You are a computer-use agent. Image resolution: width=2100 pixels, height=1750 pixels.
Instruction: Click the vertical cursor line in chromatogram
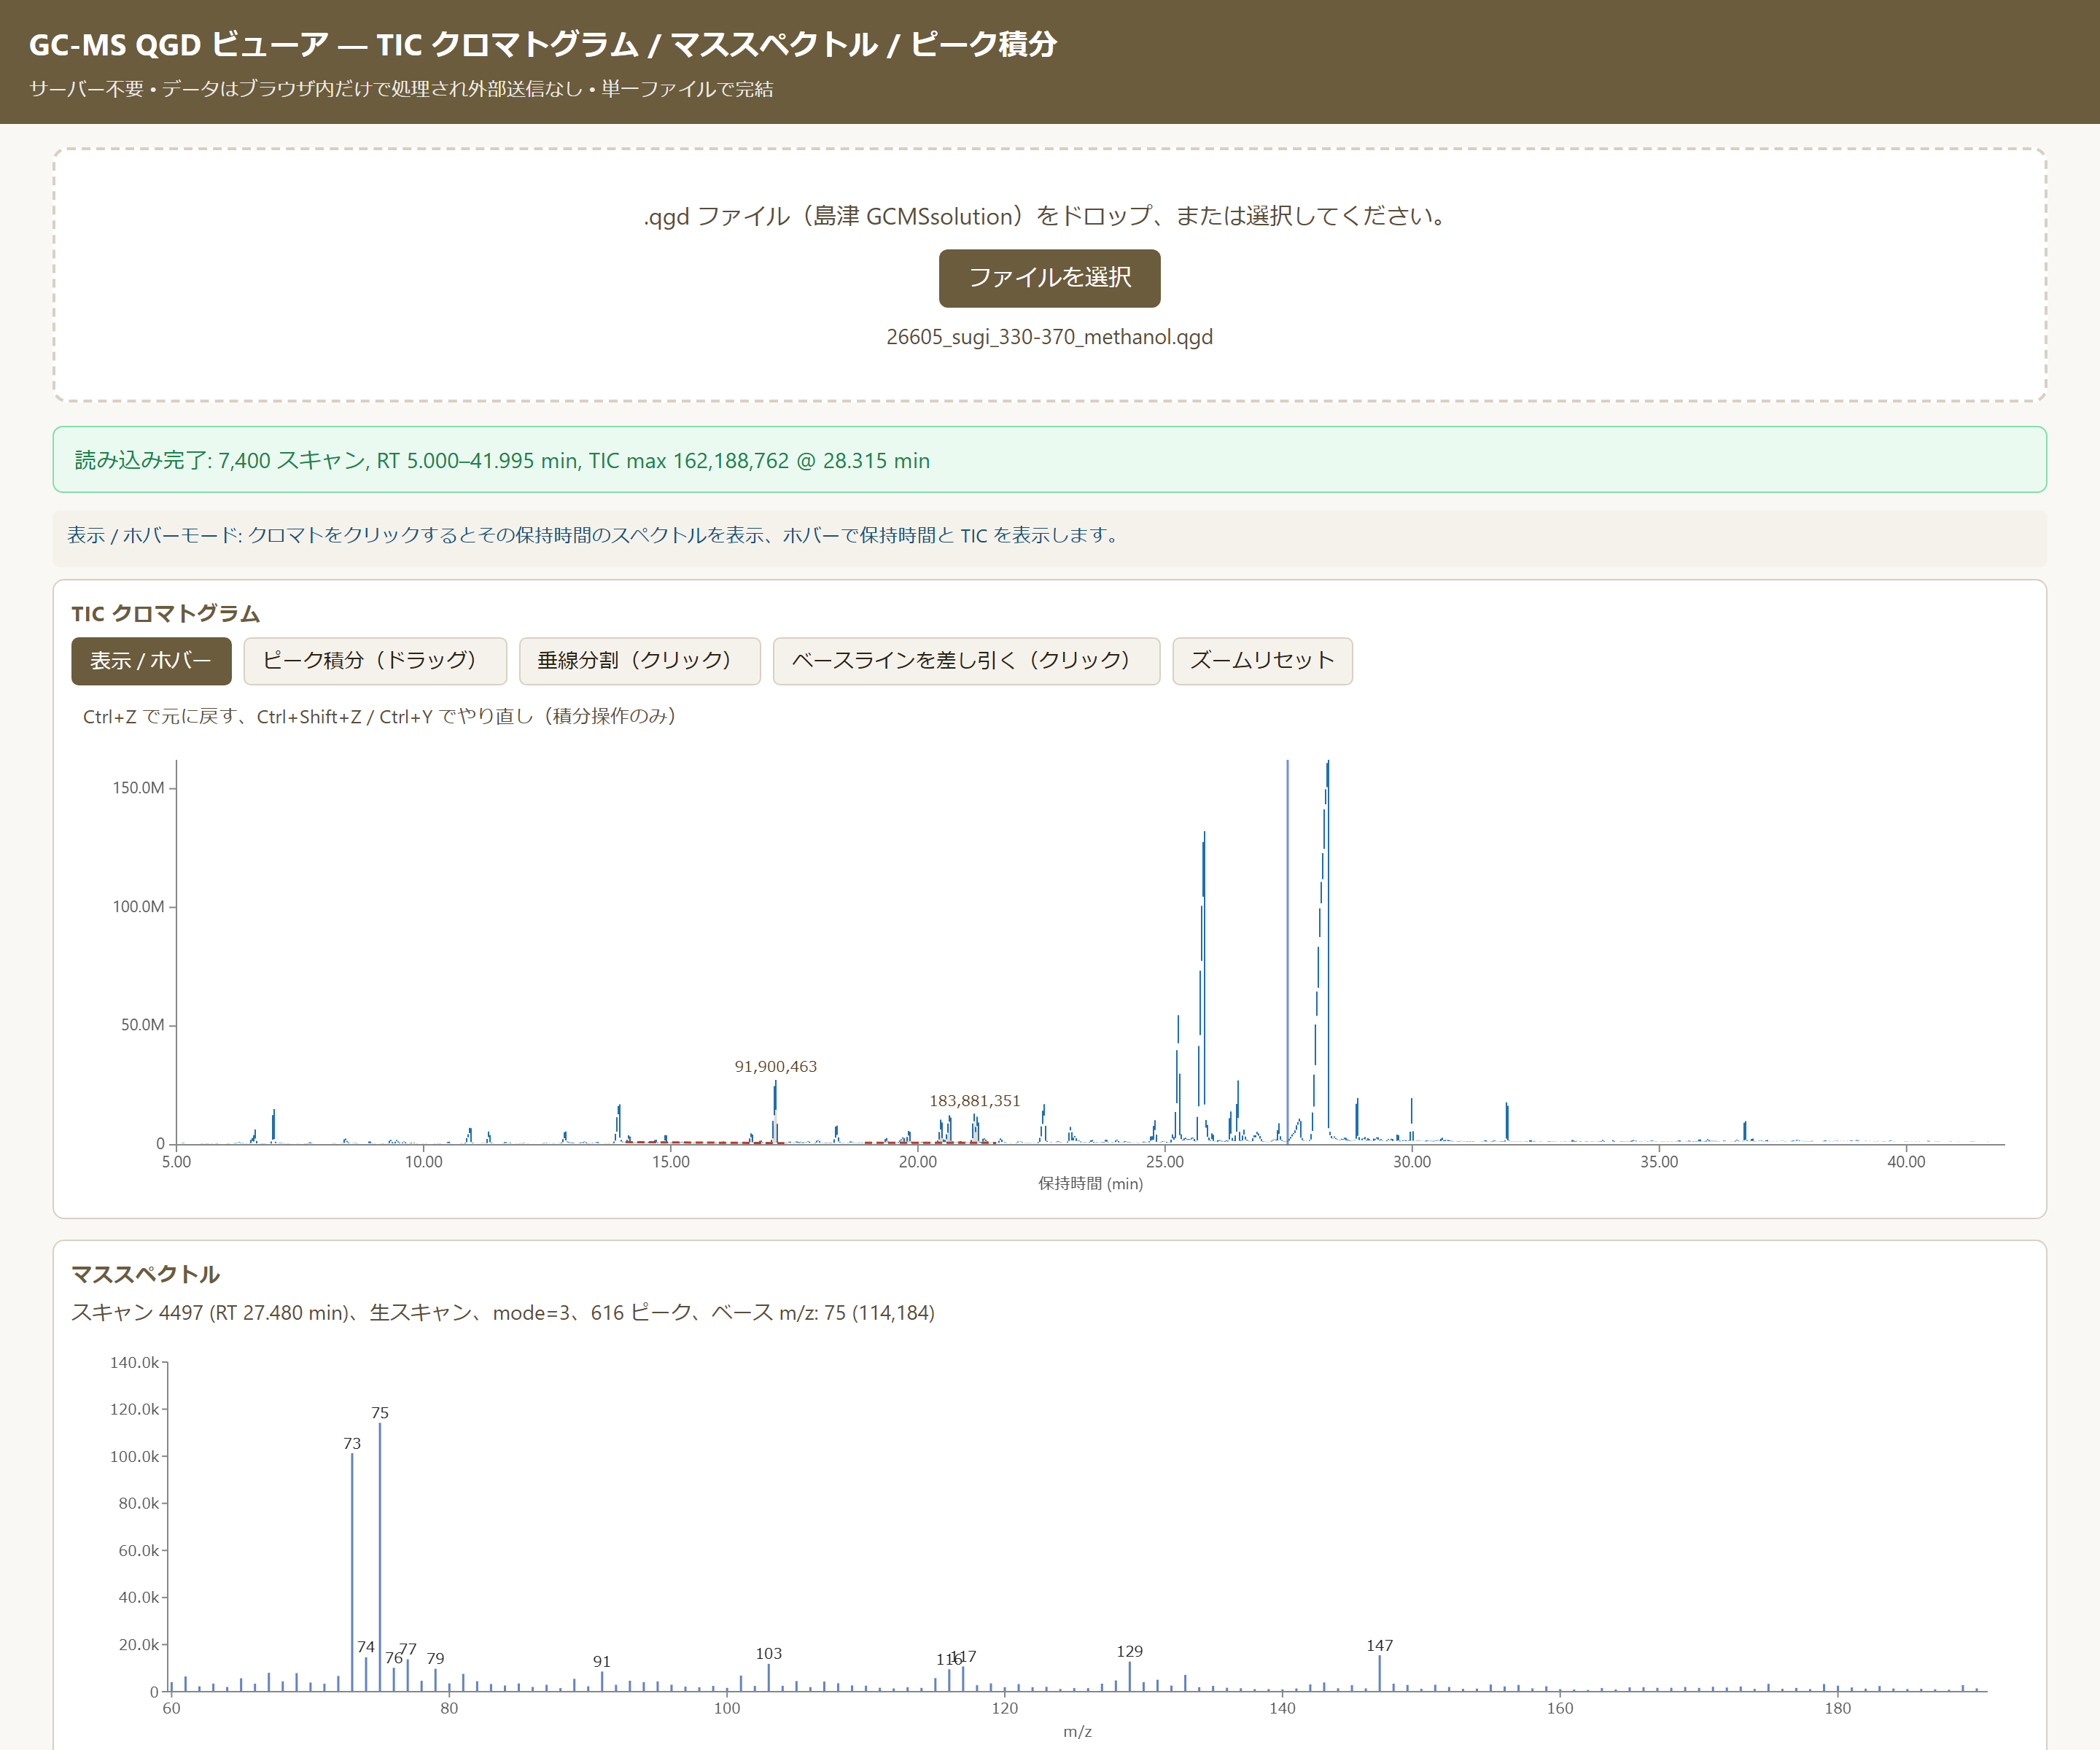click(1287, 952)
